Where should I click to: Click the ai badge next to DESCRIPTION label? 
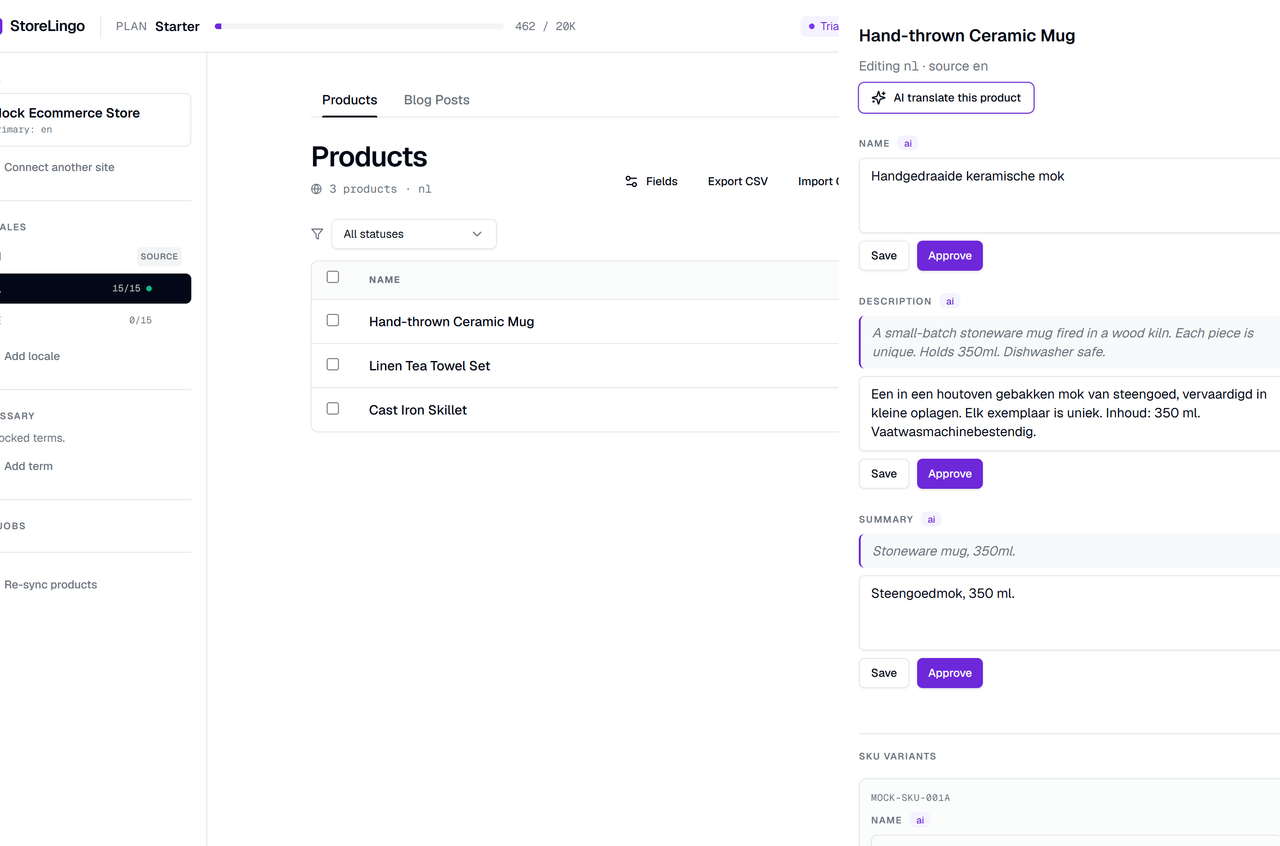point(950,301)
